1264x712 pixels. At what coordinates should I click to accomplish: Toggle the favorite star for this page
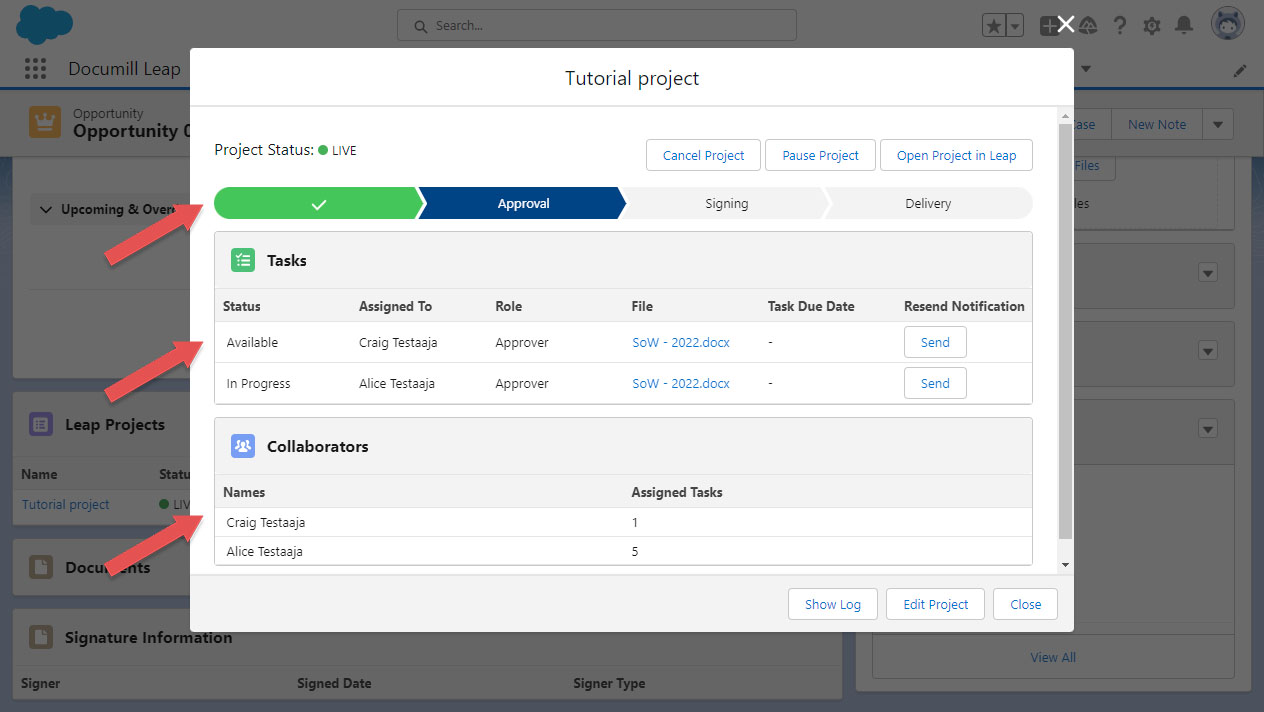[x=993, y=25]
